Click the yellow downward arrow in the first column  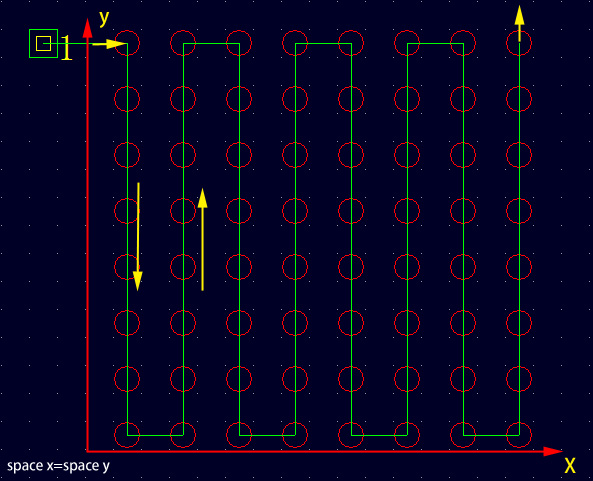click(138, 237)
